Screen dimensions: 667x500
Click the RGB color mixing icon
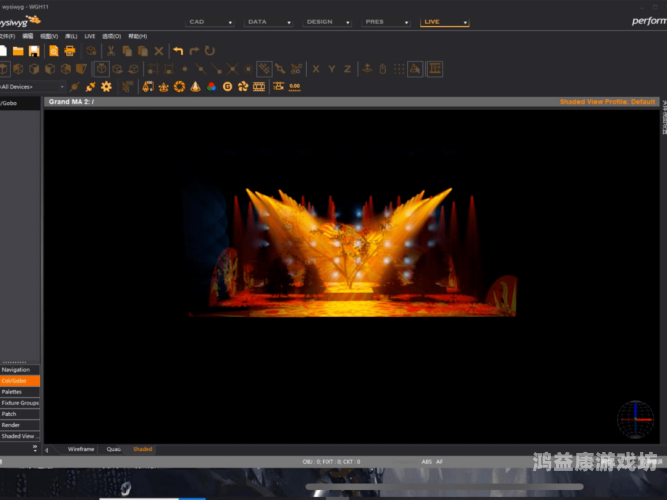(x=212, y=87)
